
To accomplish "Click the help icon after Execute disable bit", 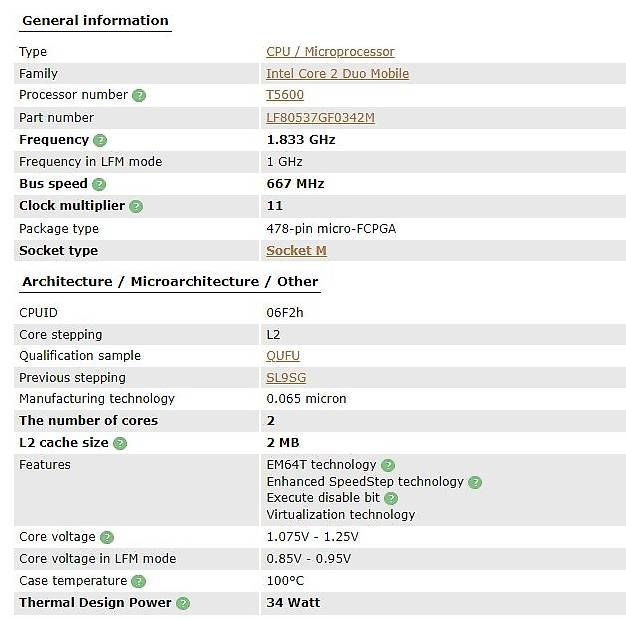I will tap(391, 498).
